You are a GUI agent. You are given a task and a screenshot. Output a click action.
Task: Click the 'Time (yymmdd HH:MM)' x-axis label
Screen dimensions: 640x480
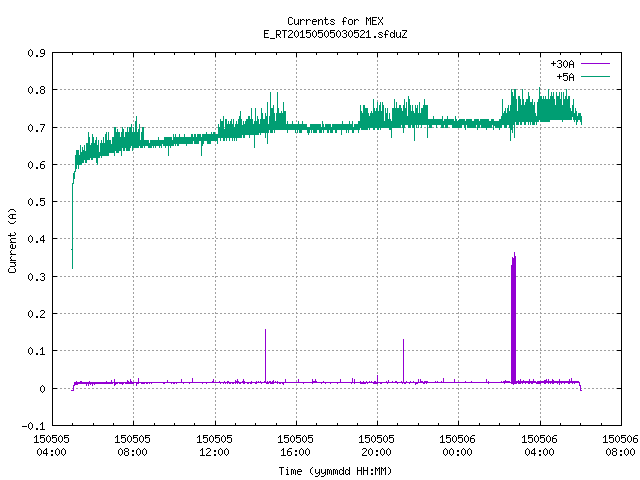pyautogui.click(x=335, y=471)
